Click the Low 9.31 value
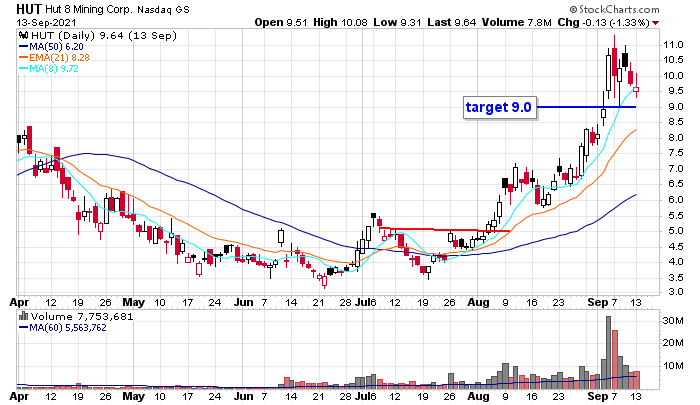This screenshot has height=405, width=700. point(397,22)
